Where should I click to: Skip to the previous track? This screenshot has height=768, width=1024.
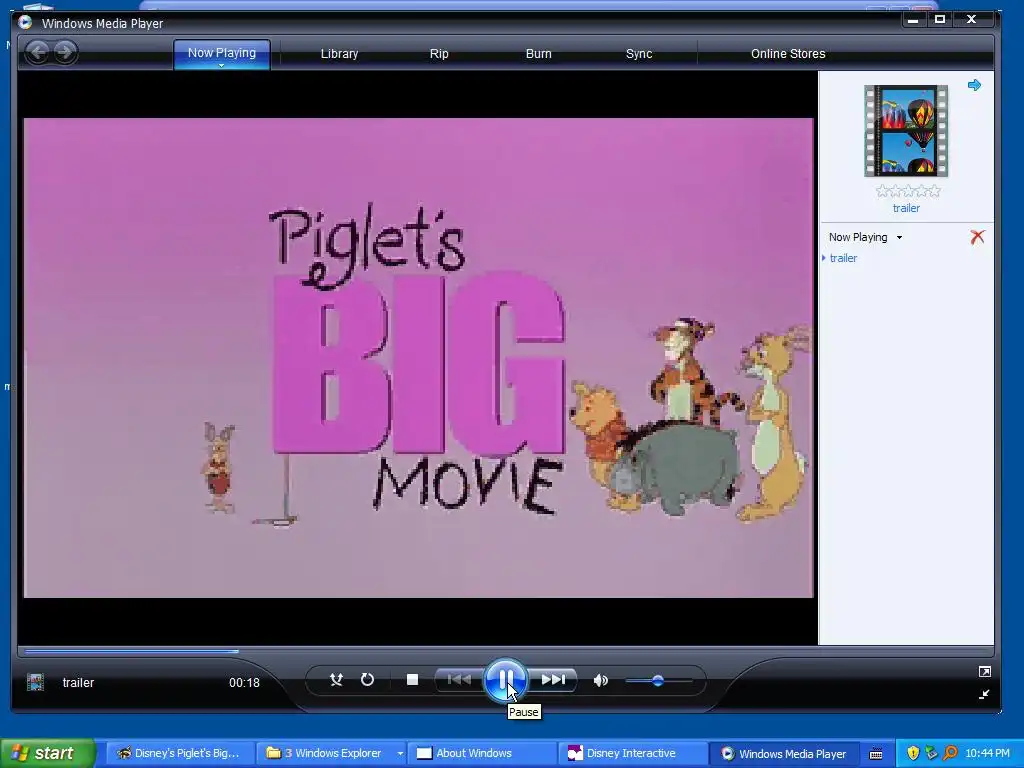[x=459, y=680]
